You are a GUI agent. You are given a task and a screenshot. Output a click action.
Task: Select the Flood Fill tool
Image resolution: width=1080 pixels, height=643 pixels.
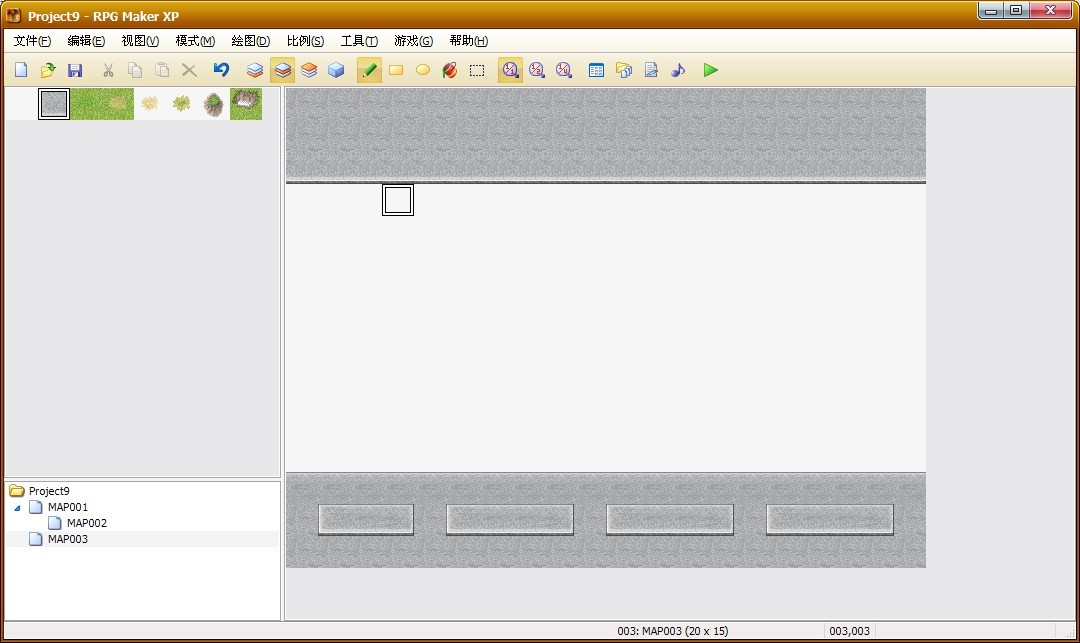[x=450, y=70]
